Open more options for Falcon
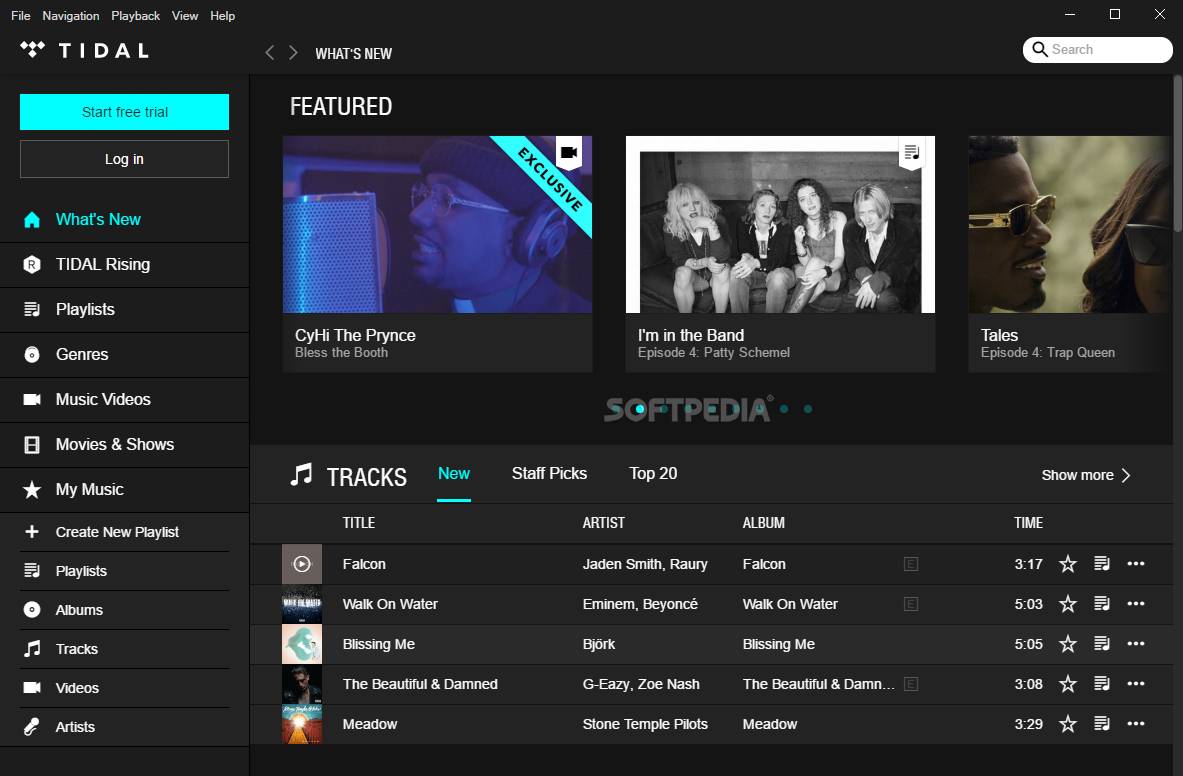This screenshot has height=776, width=1183. 1135,563
